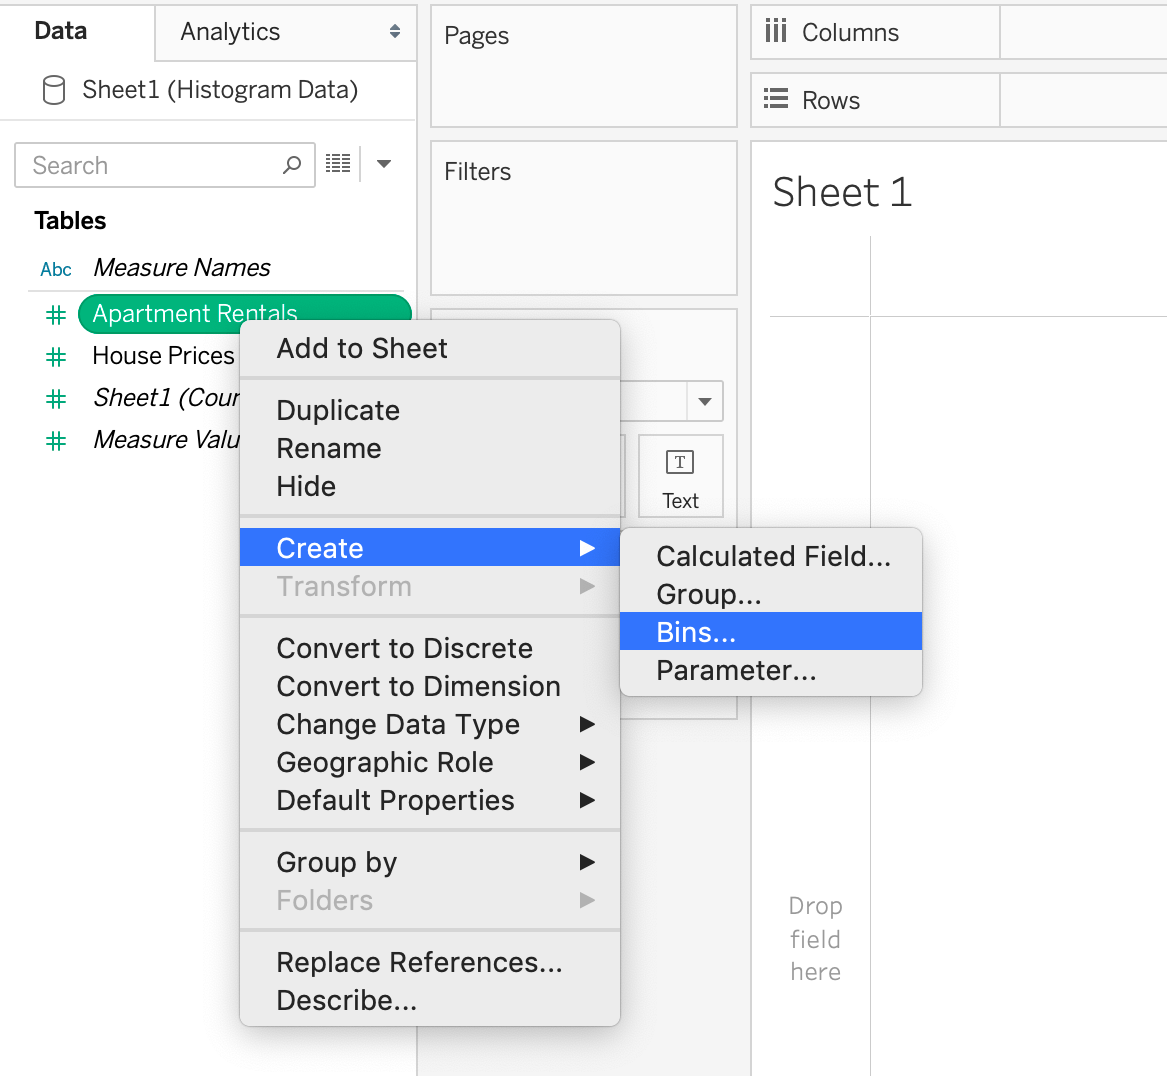Click the Pages shelf
The height and width of the screenshot is (1076, 1167).
584,66
